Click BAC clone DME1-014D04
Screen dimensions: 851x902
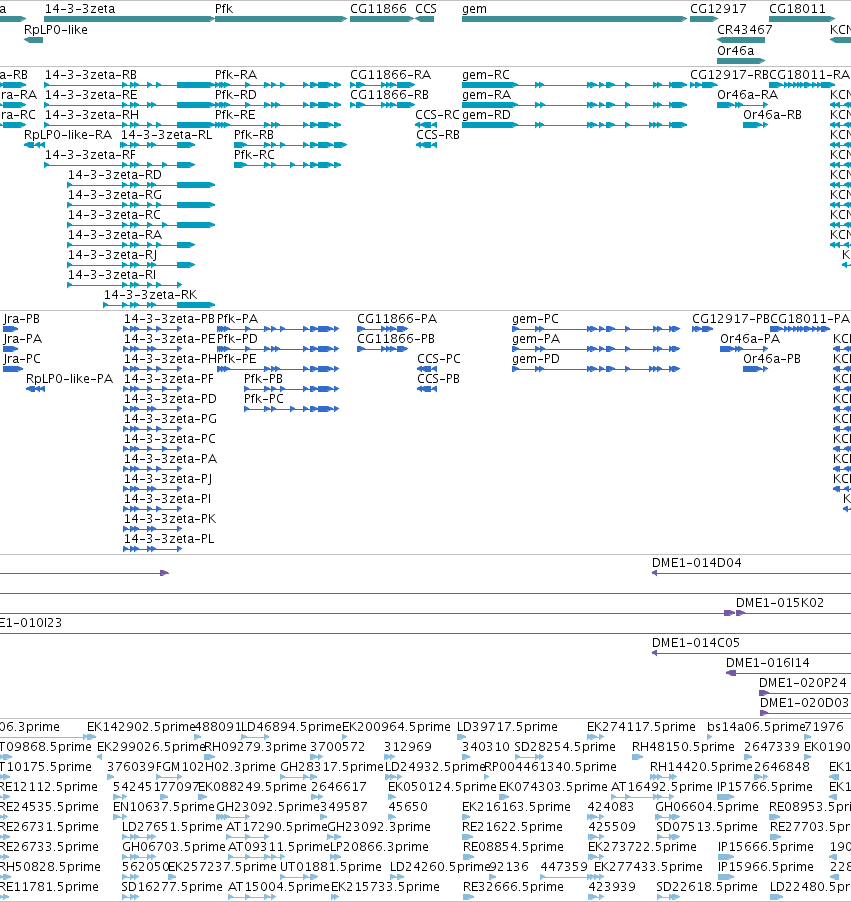click(x=697, y=563)
